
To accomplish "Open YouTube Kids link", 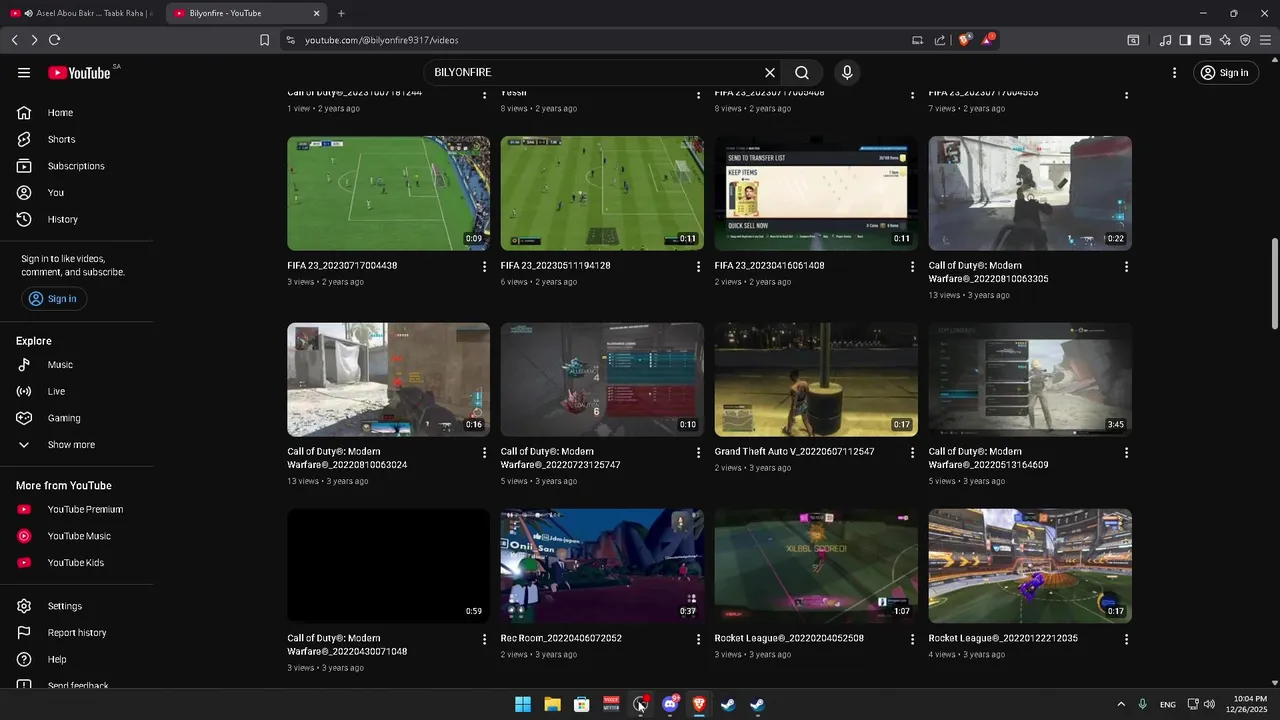I will pyautogui.click(x=77, y=563).
